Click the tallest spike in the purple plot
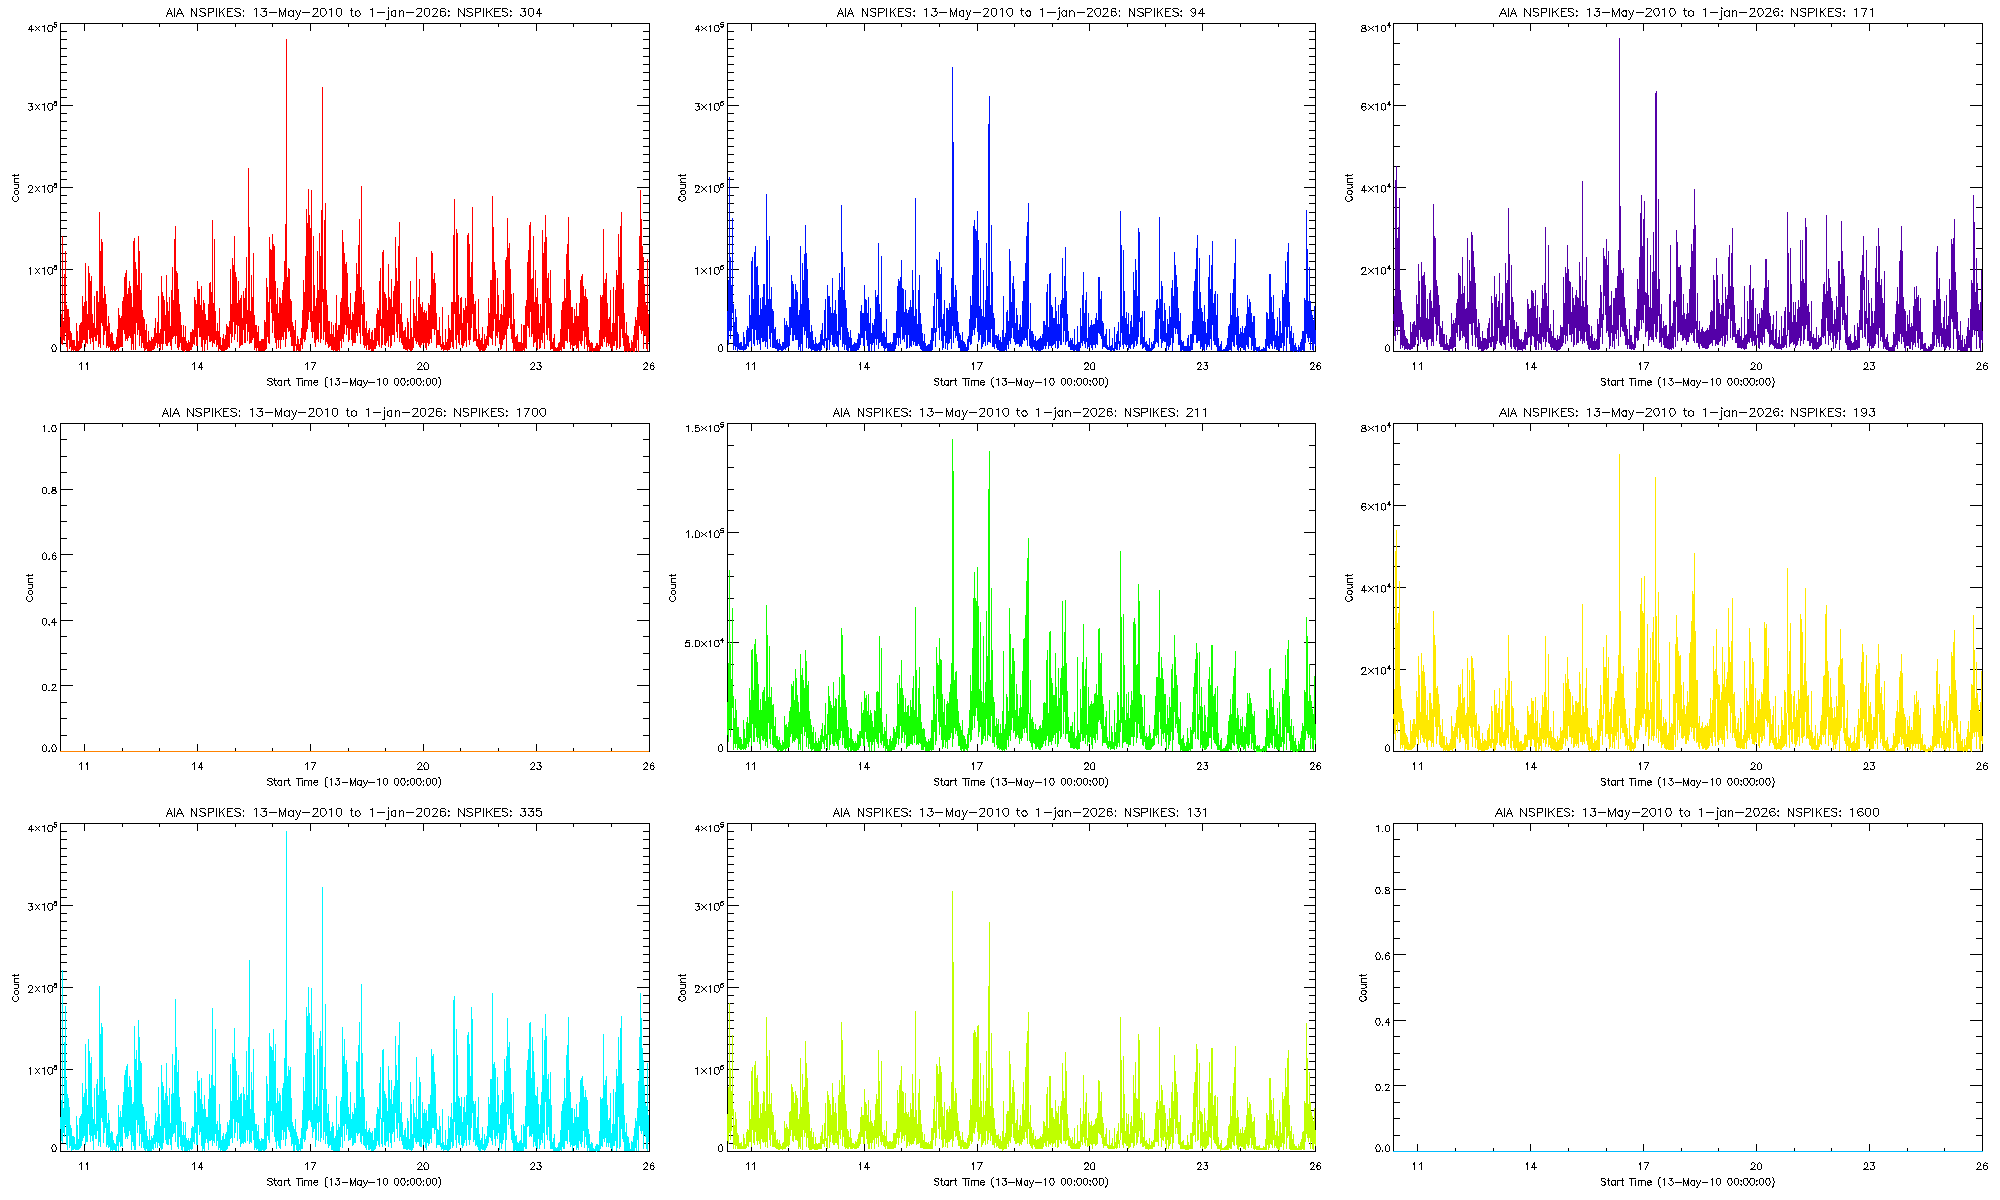The height and width of the screenshot is (1200, 2000). click(1620, 60)
